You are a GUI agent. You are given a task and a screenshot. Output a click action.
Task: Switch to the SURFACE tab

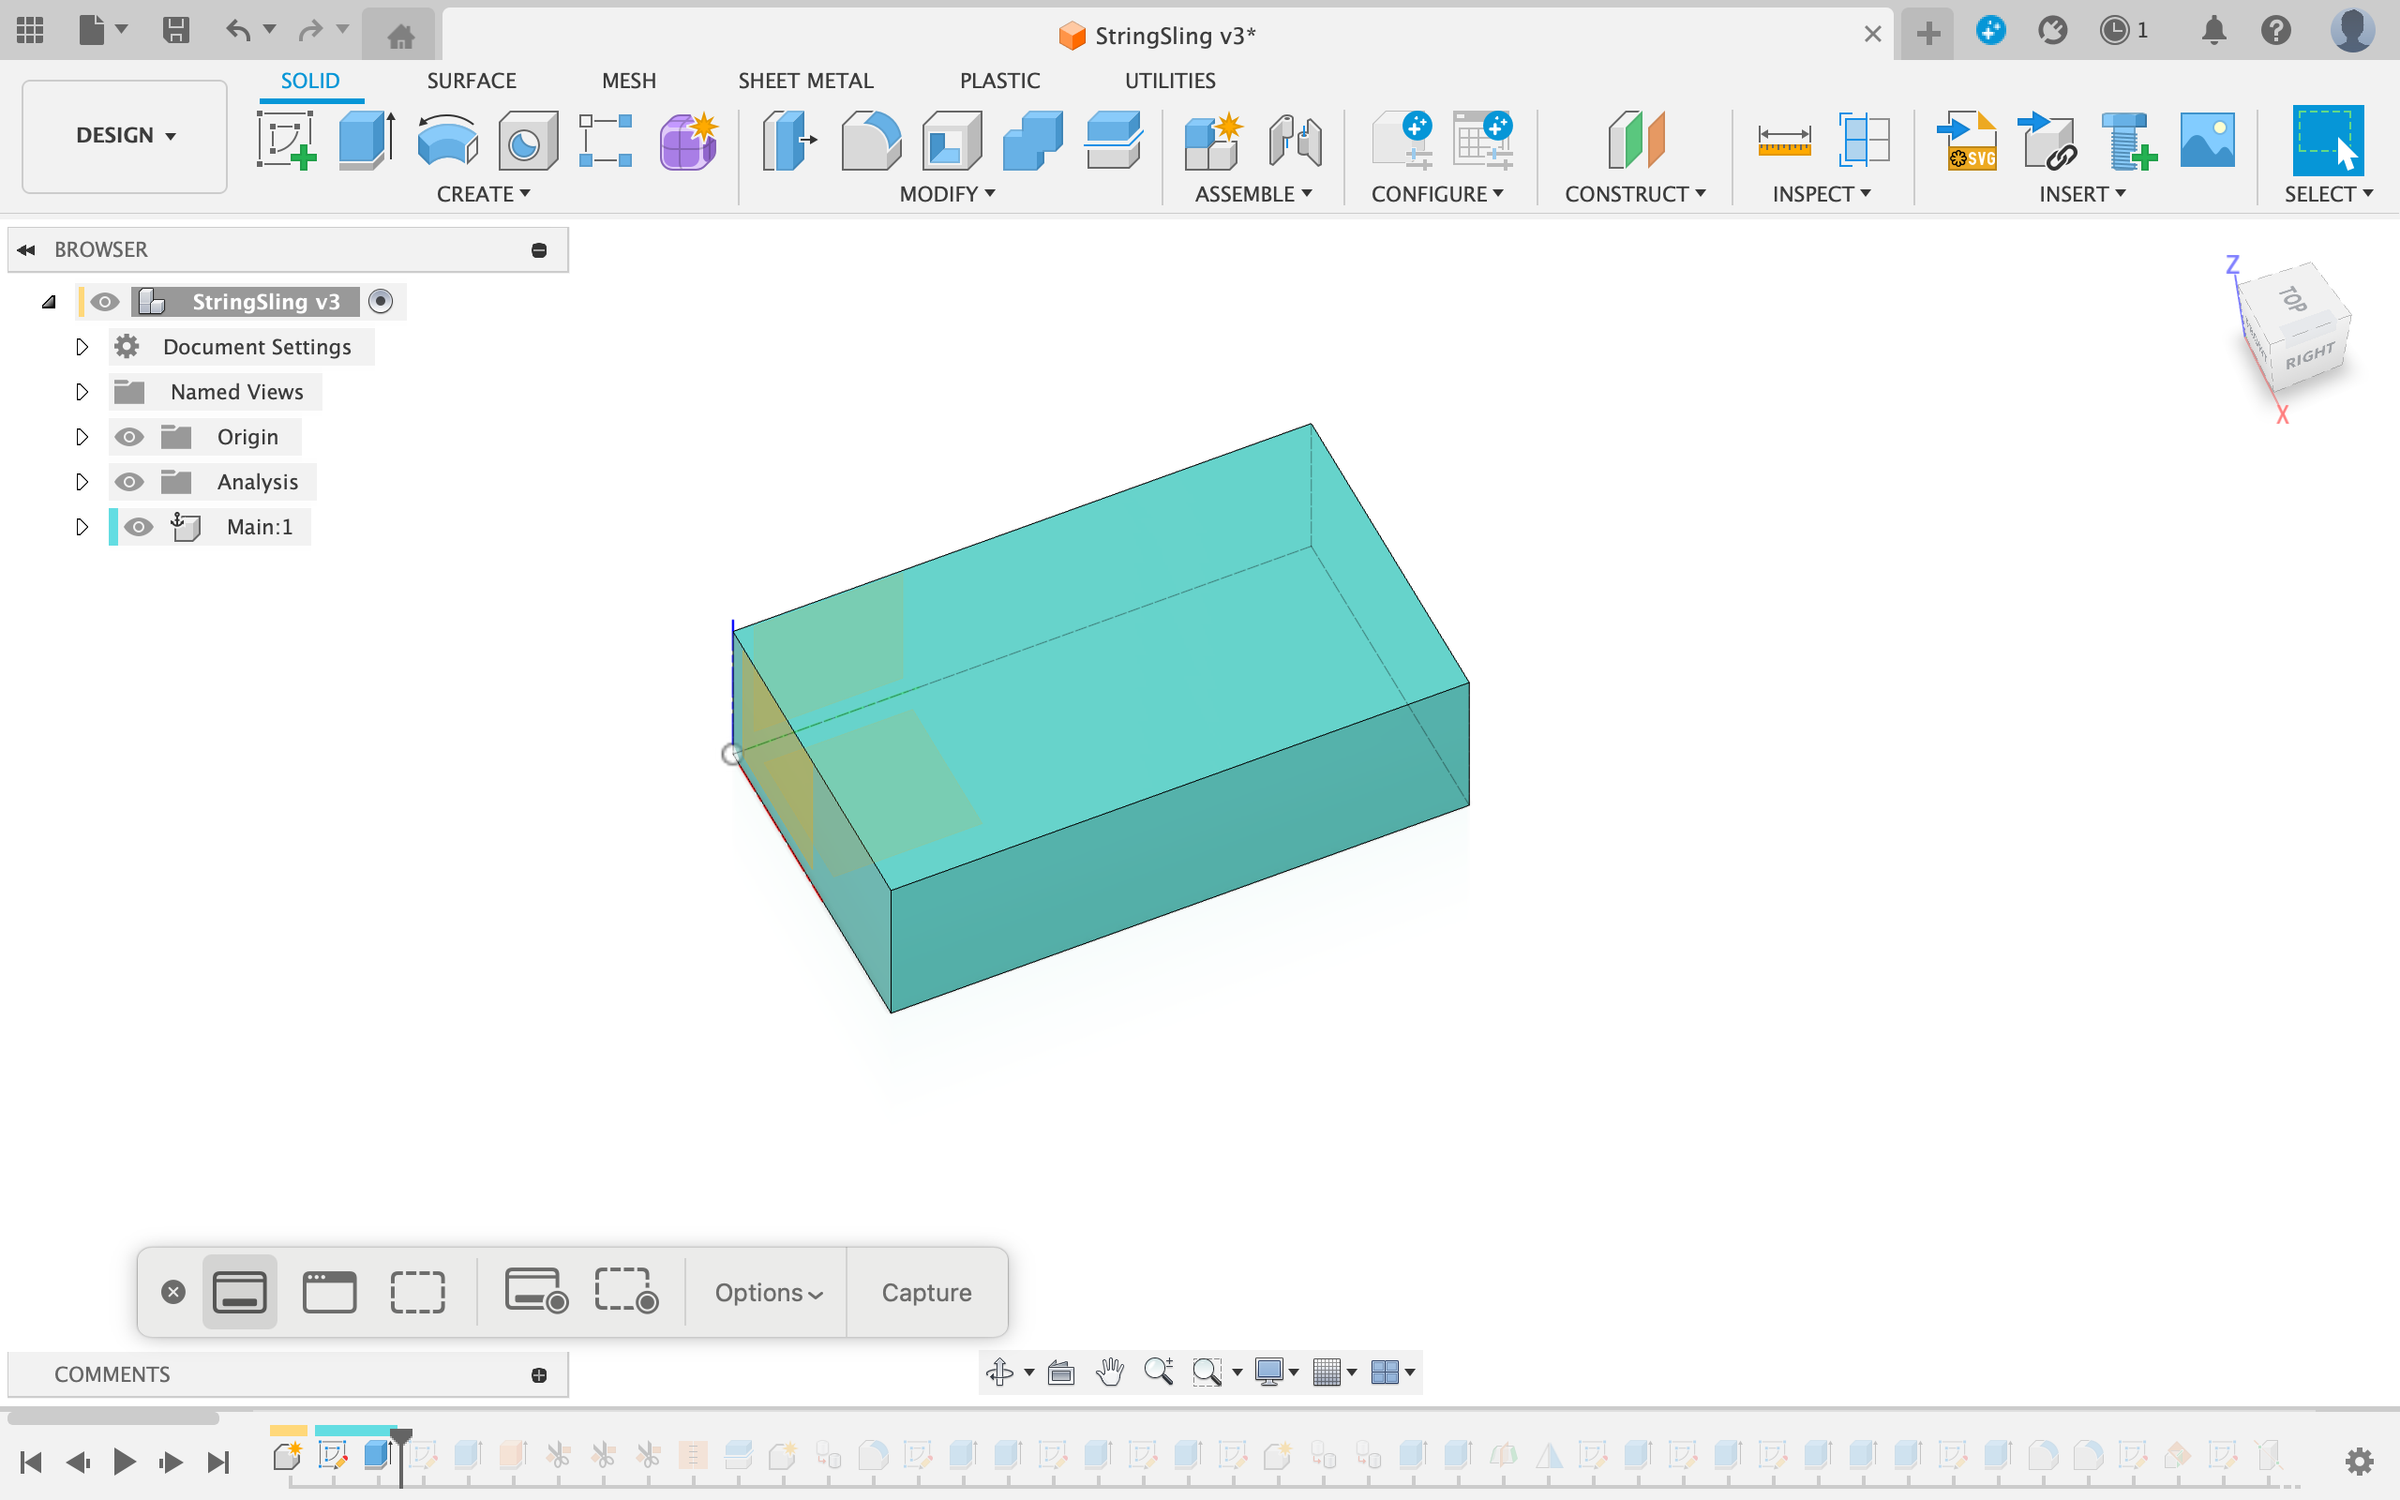[x=471, y=80]
